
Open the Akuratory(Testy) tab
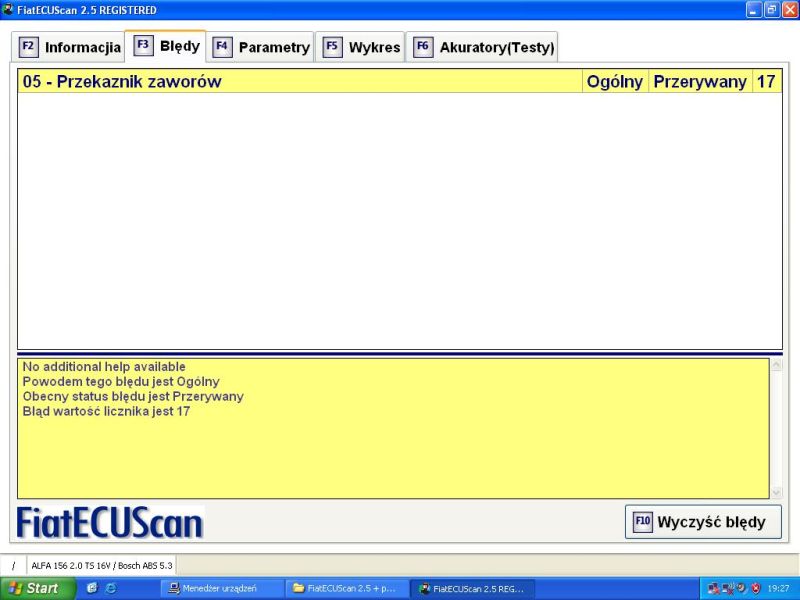[482, 47]
